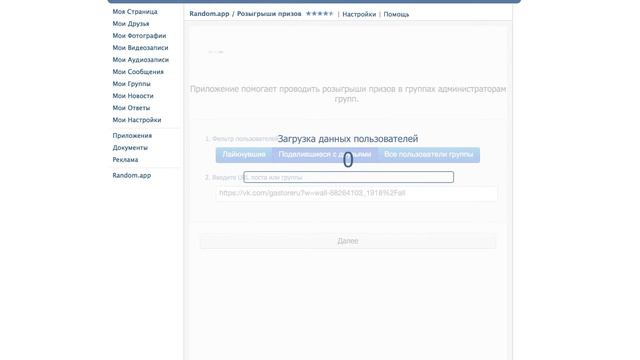Select Все пользователи группы filter
Image resolution: width=640 pixels, height=360 pixels.
tap(429, 155)
